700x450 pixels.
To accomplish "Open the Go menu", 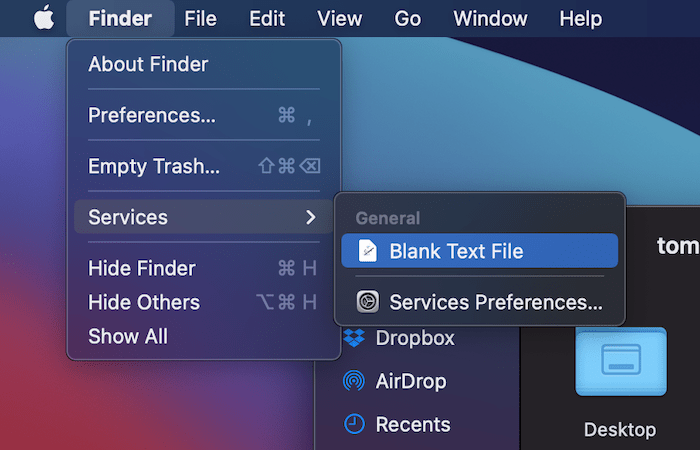I will pos(408,18).
